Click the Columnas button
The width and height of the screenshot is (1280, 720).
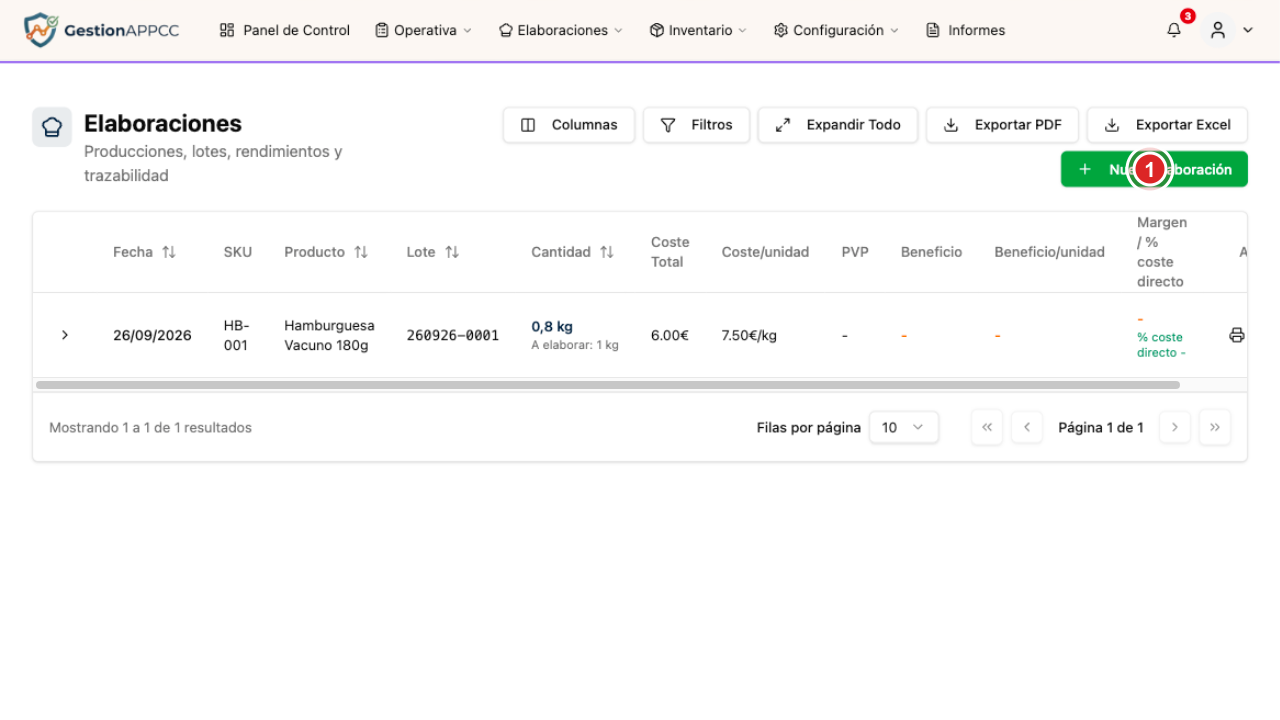click(569, 125)
